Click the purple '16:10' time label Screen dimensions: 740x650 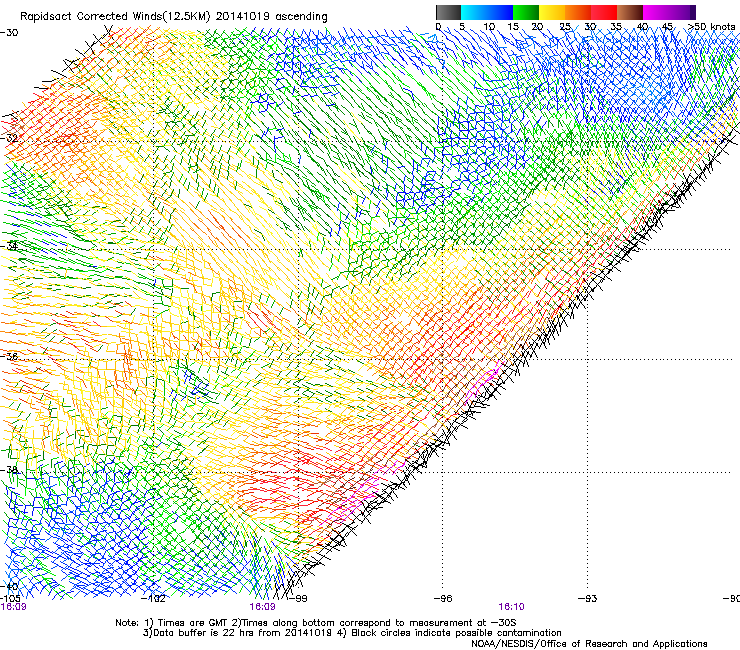(512, 607)
